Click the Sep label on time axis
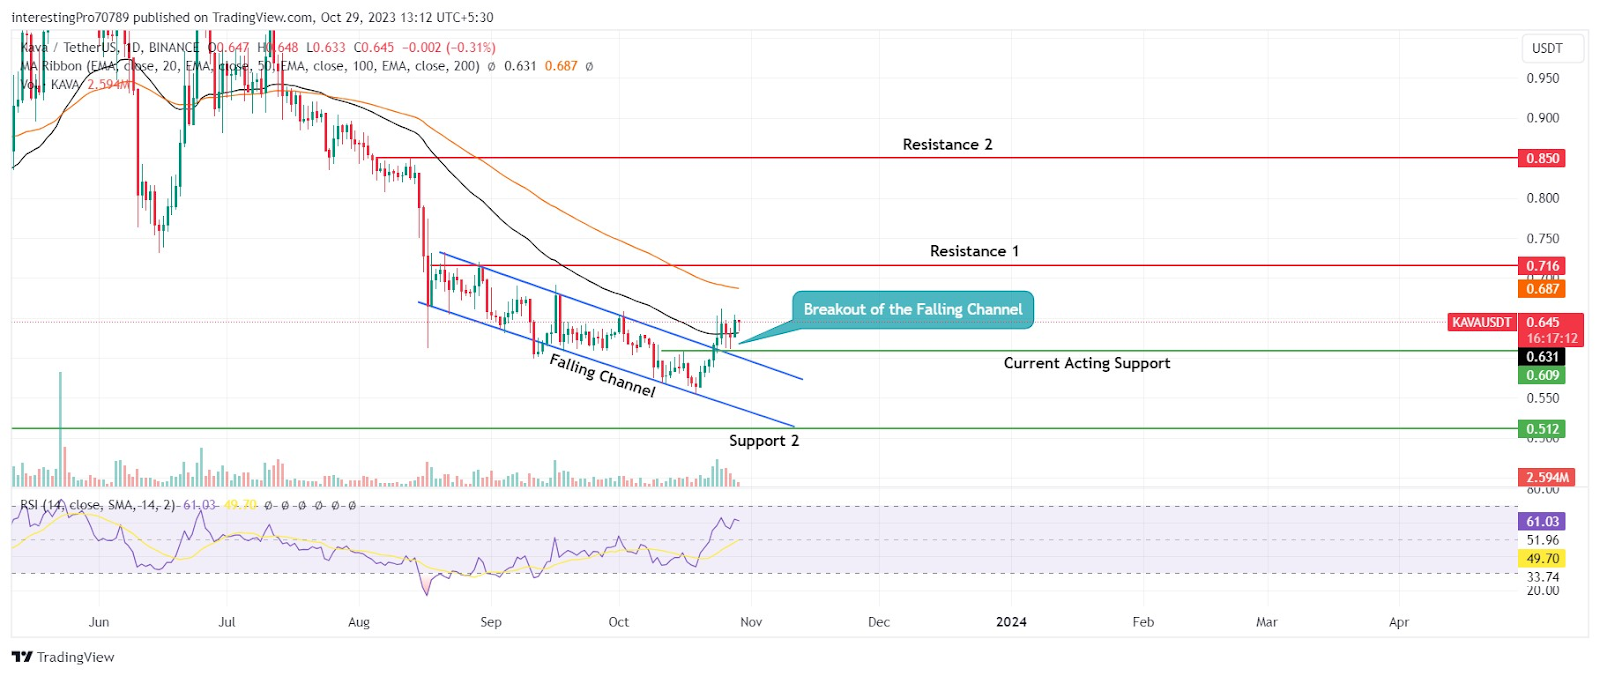Screen dimensions: 1600x676 tap(491, 622)
